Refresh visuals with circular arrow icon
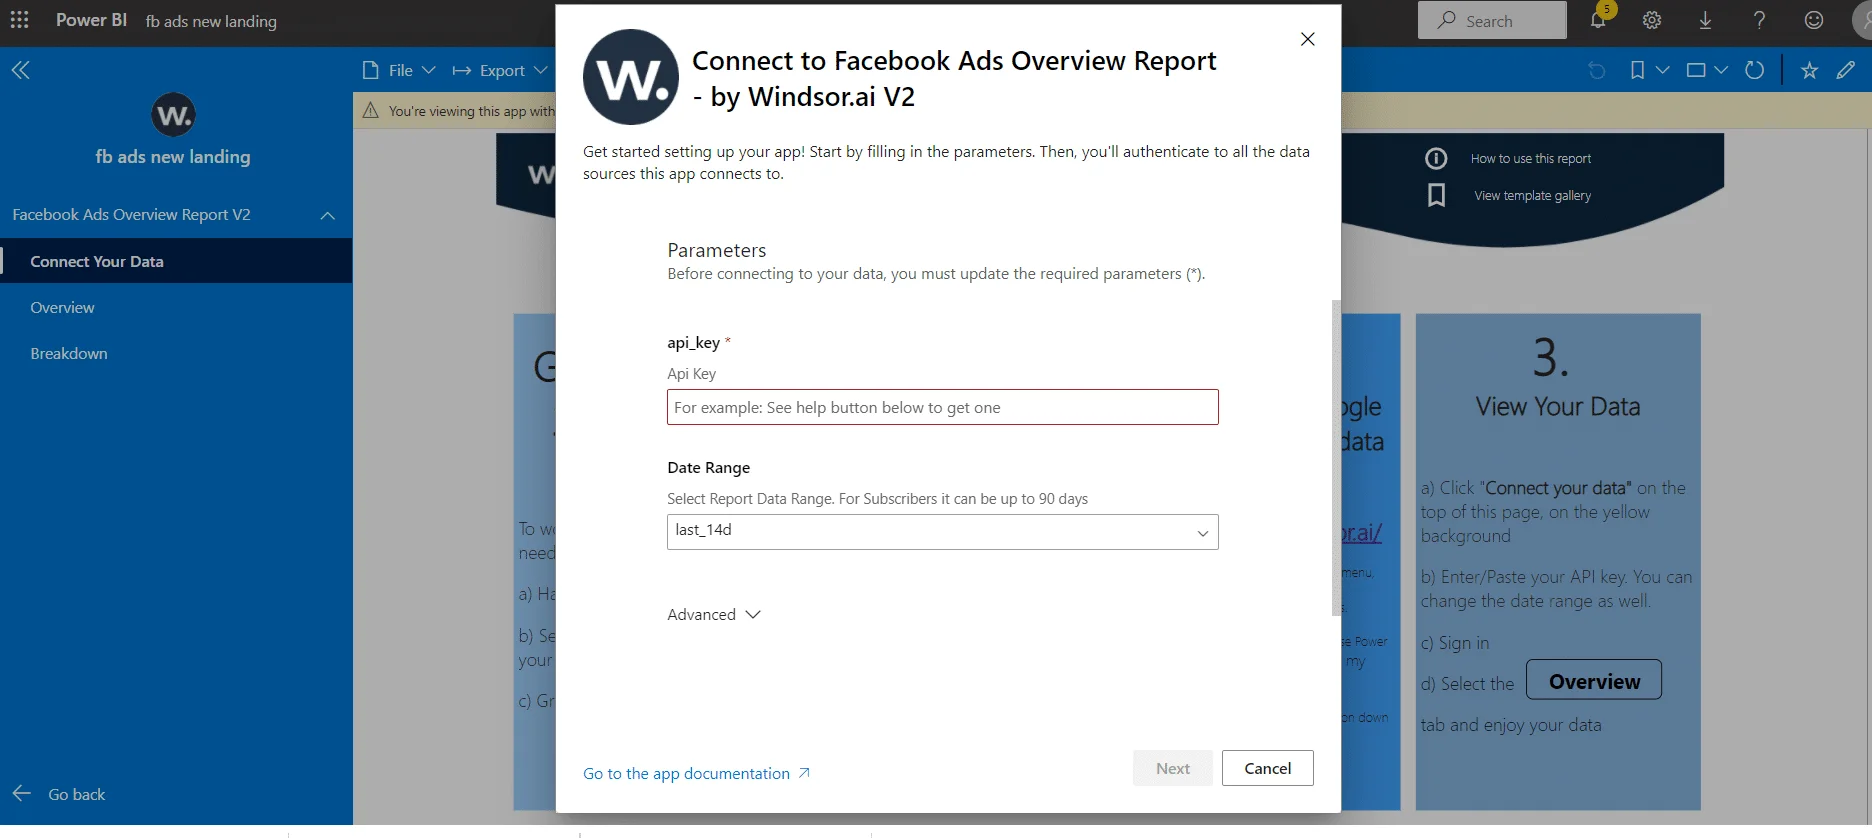The height and width of the screenshot is (838, 1872). click(x=1754, y=70)
